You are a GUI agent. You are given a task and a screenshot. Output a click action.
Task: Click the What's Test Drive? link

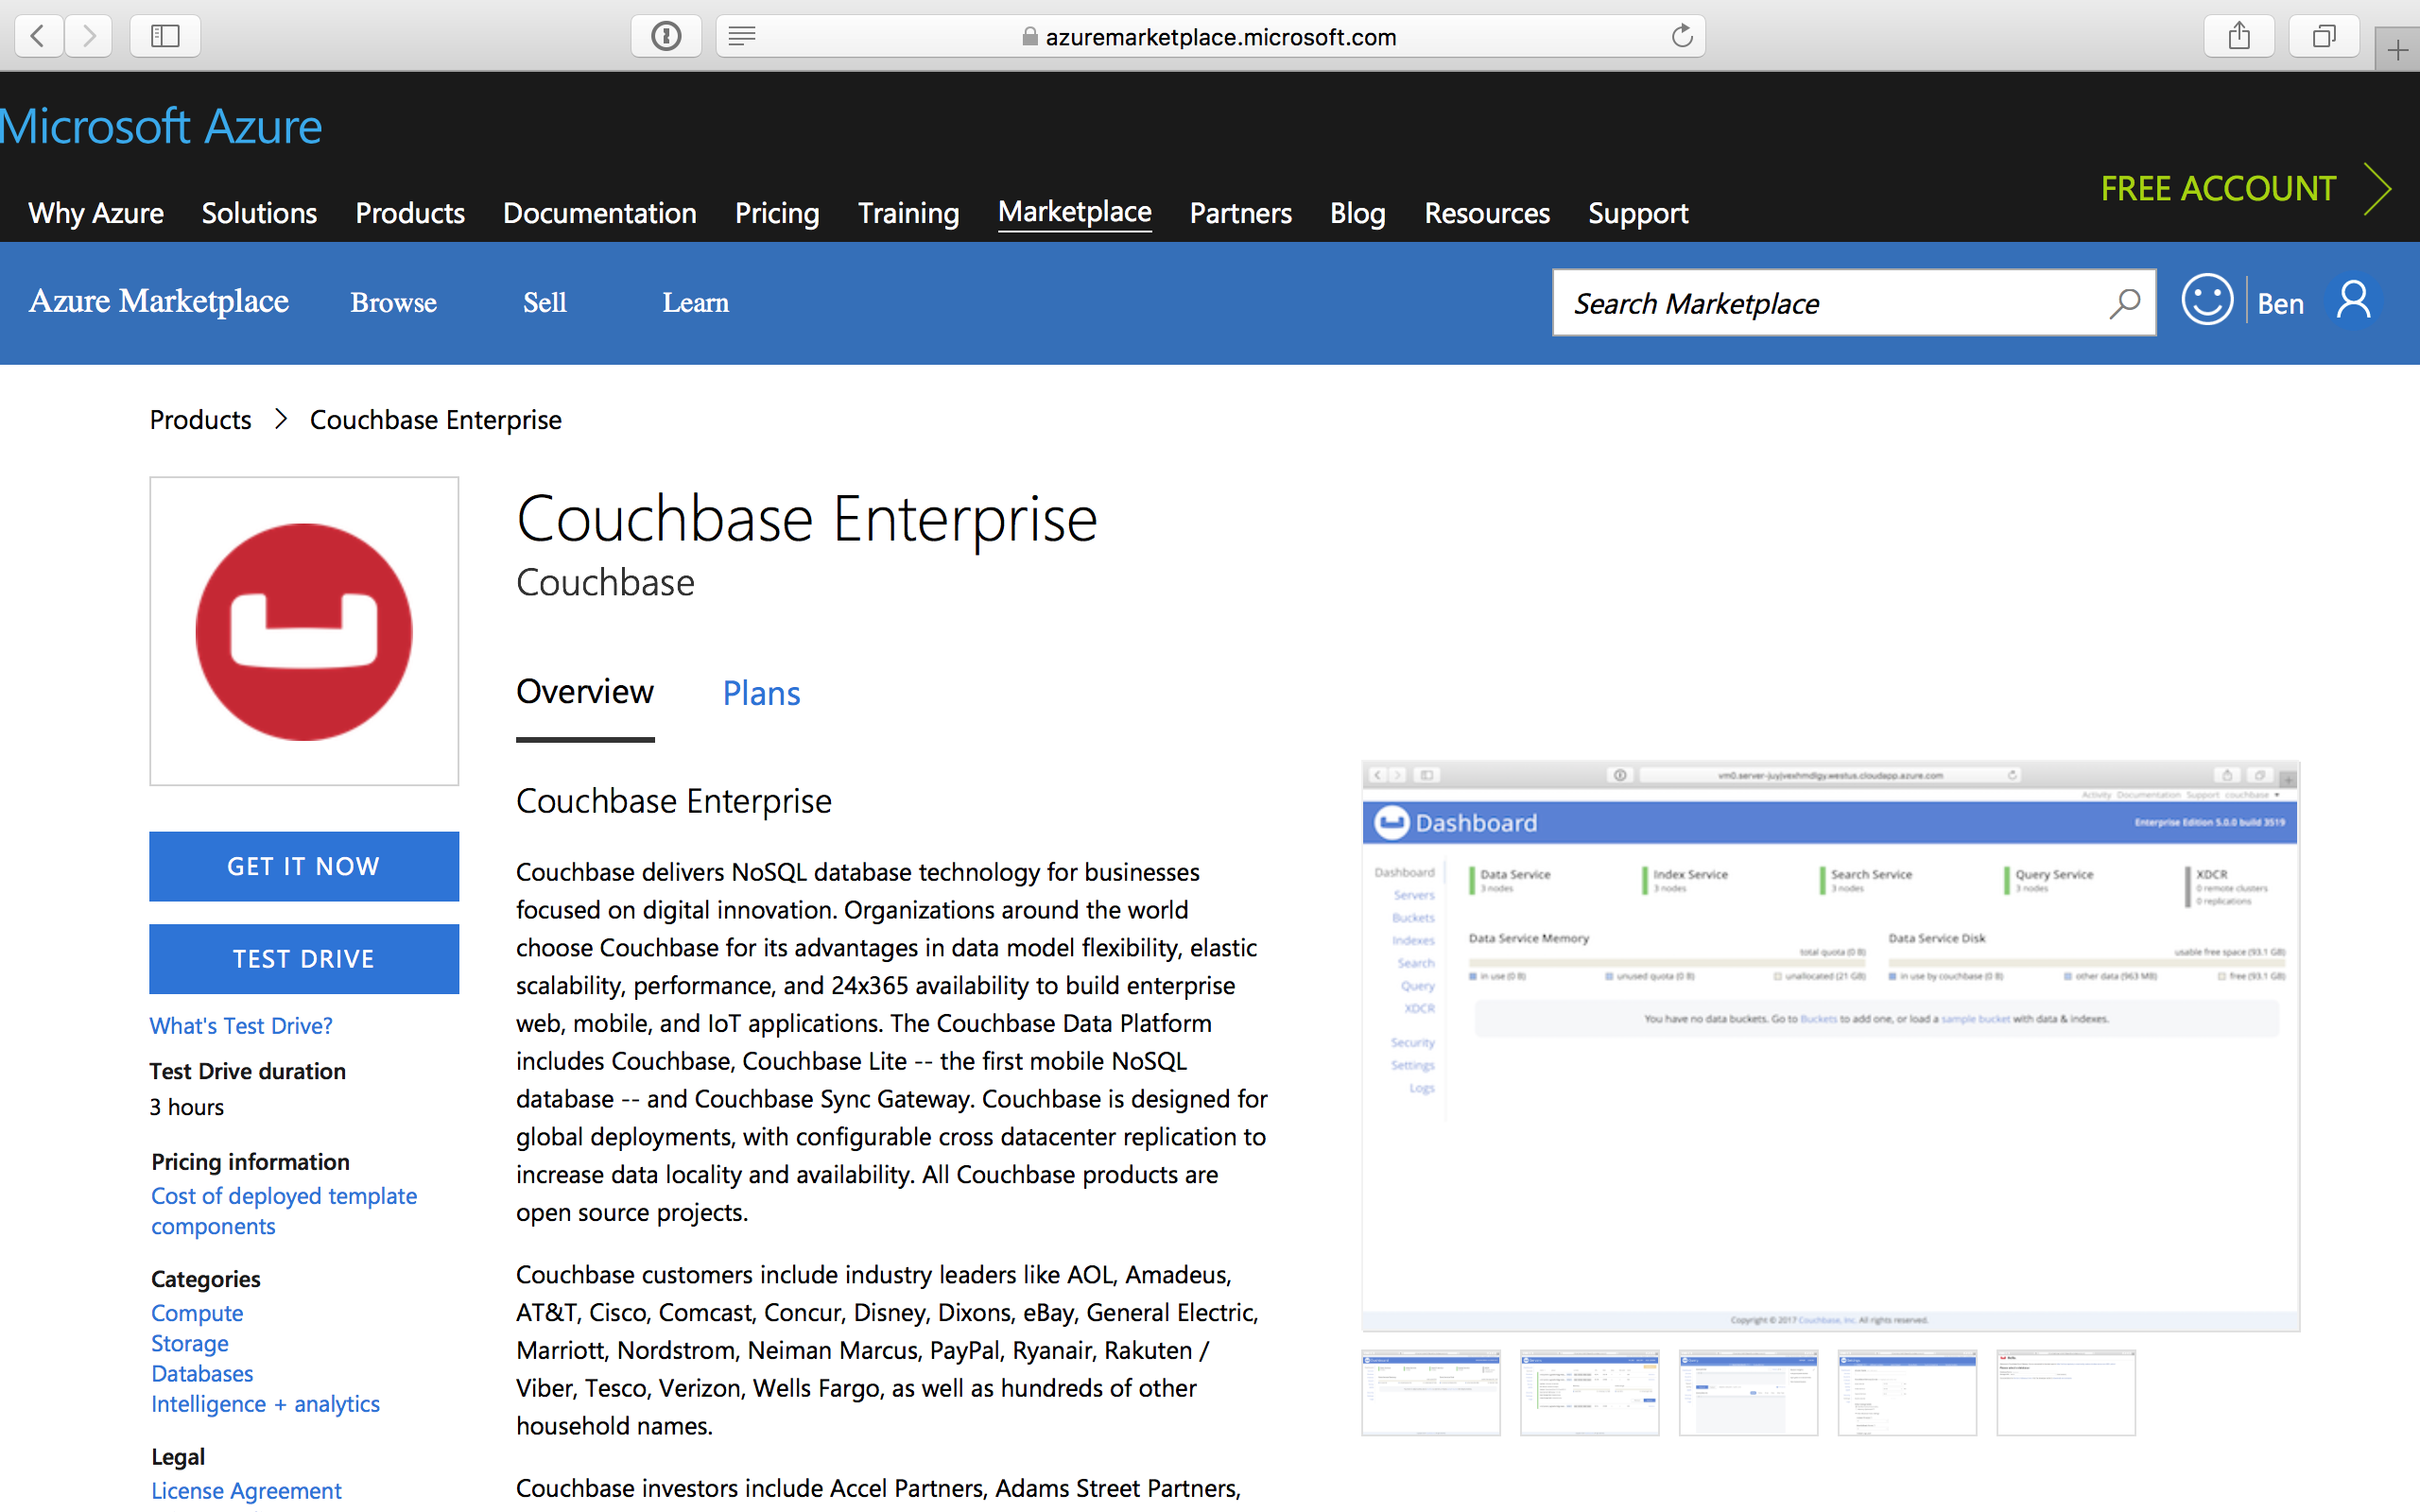[240, 1025]
